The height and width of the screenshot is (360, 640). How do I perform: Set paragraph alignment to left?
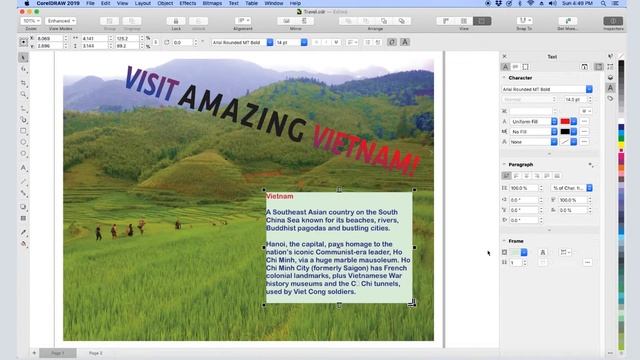tap(516, 176)
